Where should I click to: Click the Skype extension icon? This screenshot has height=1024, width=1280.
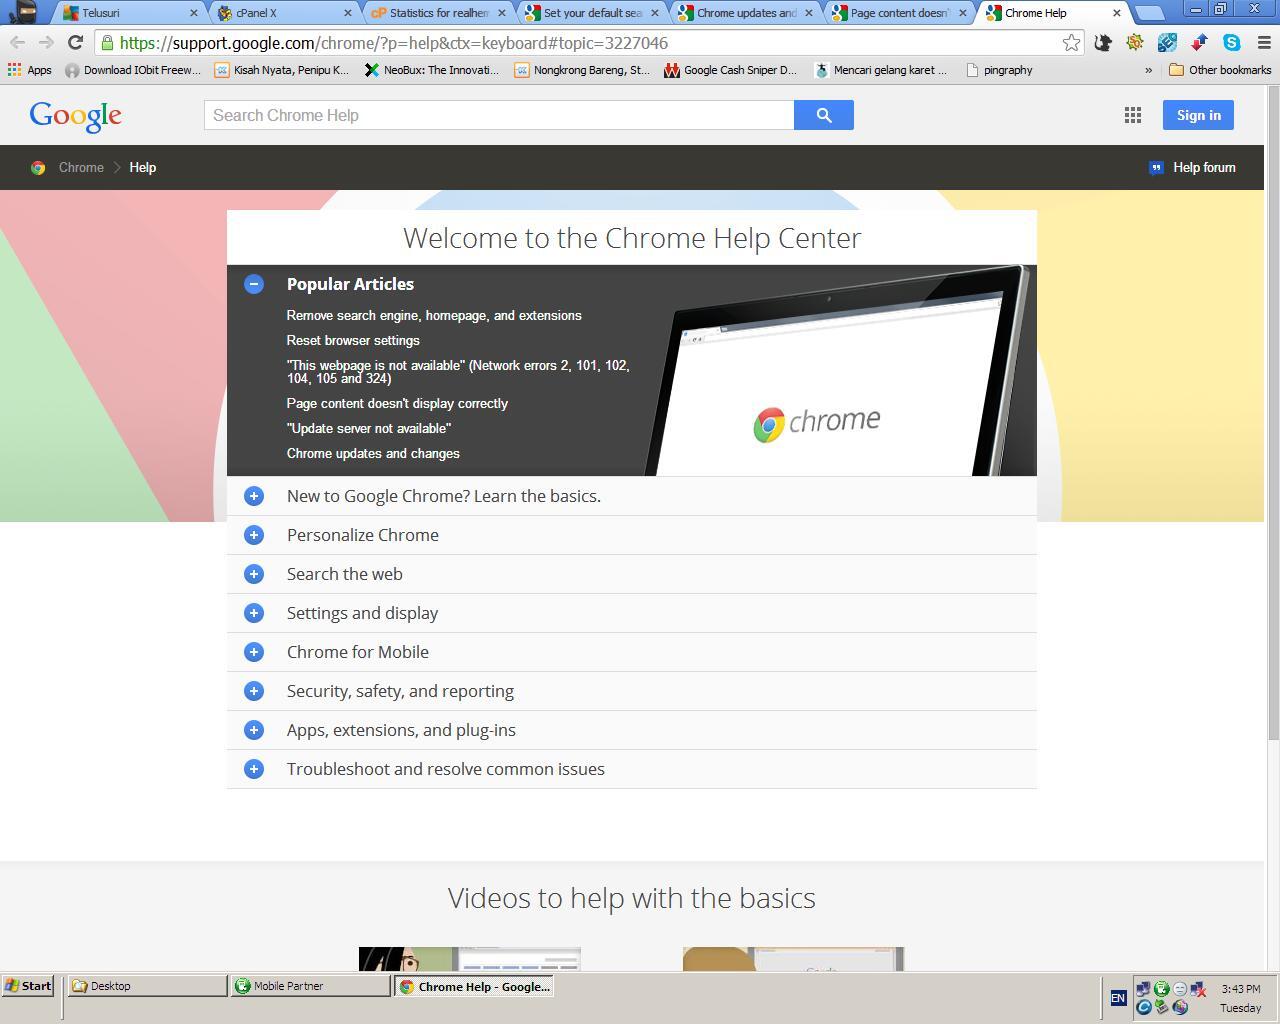coord(1231,43)
